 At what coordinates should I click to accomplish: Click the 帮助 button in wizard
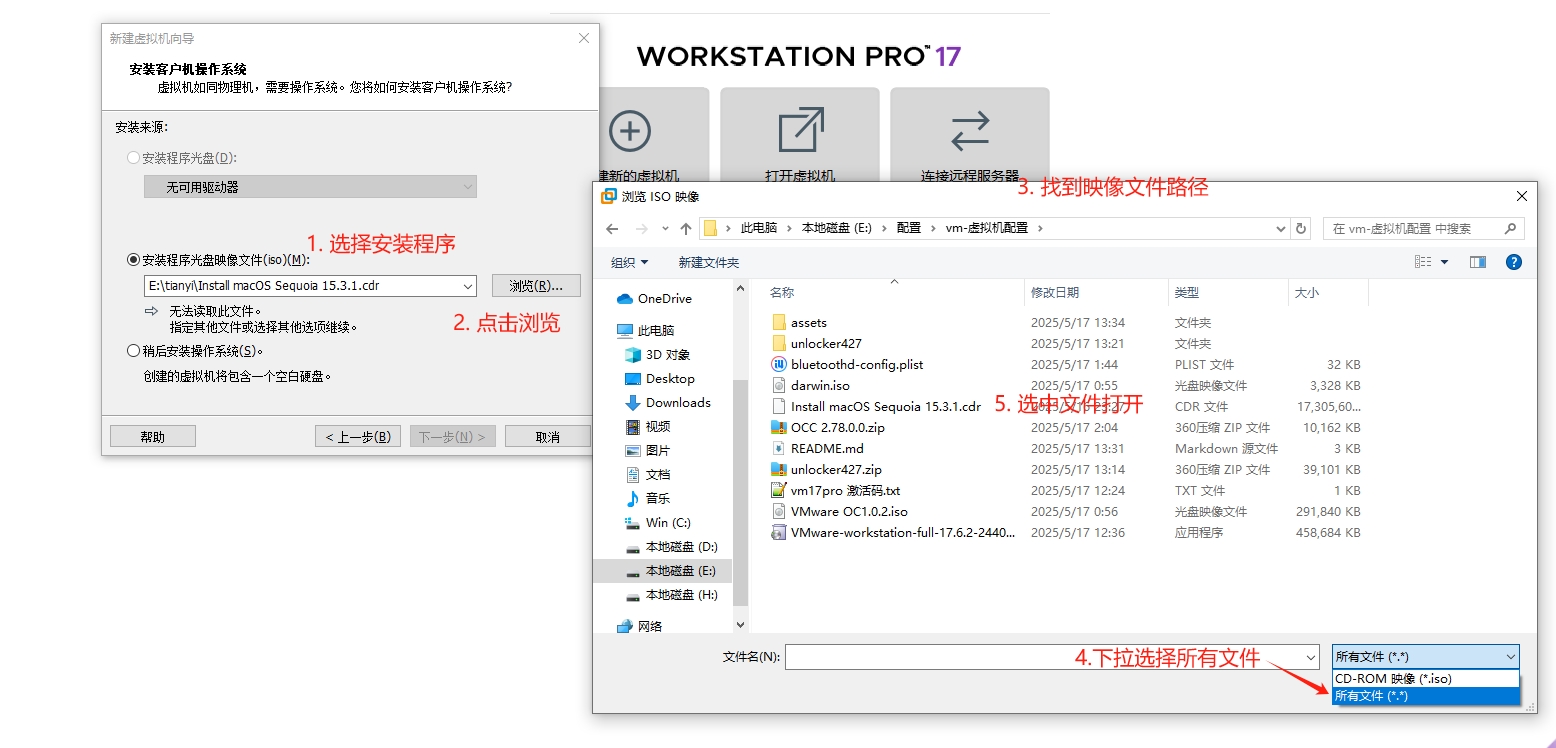(x=153, y=437)
